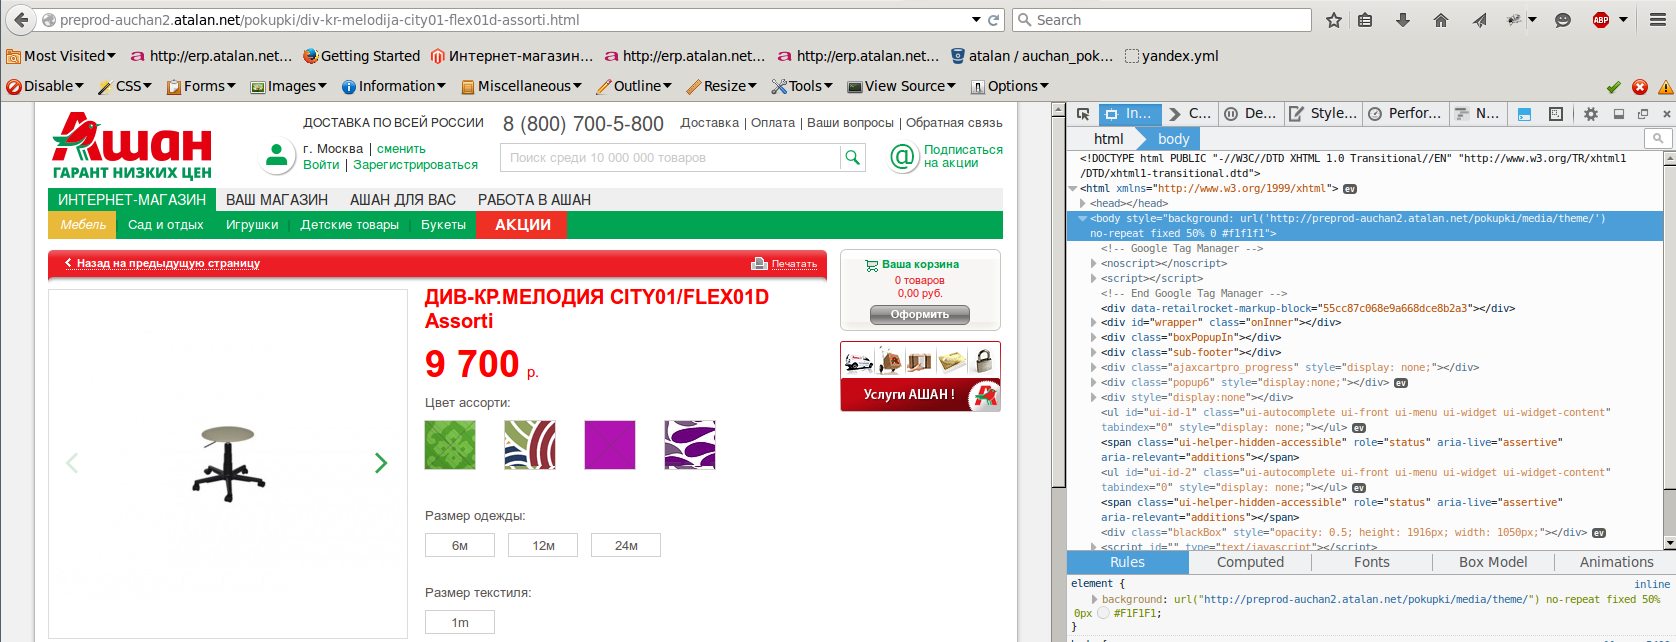Bookmark this page with the star icon
Screen dimensions: 1676x642
(1334, 20)
